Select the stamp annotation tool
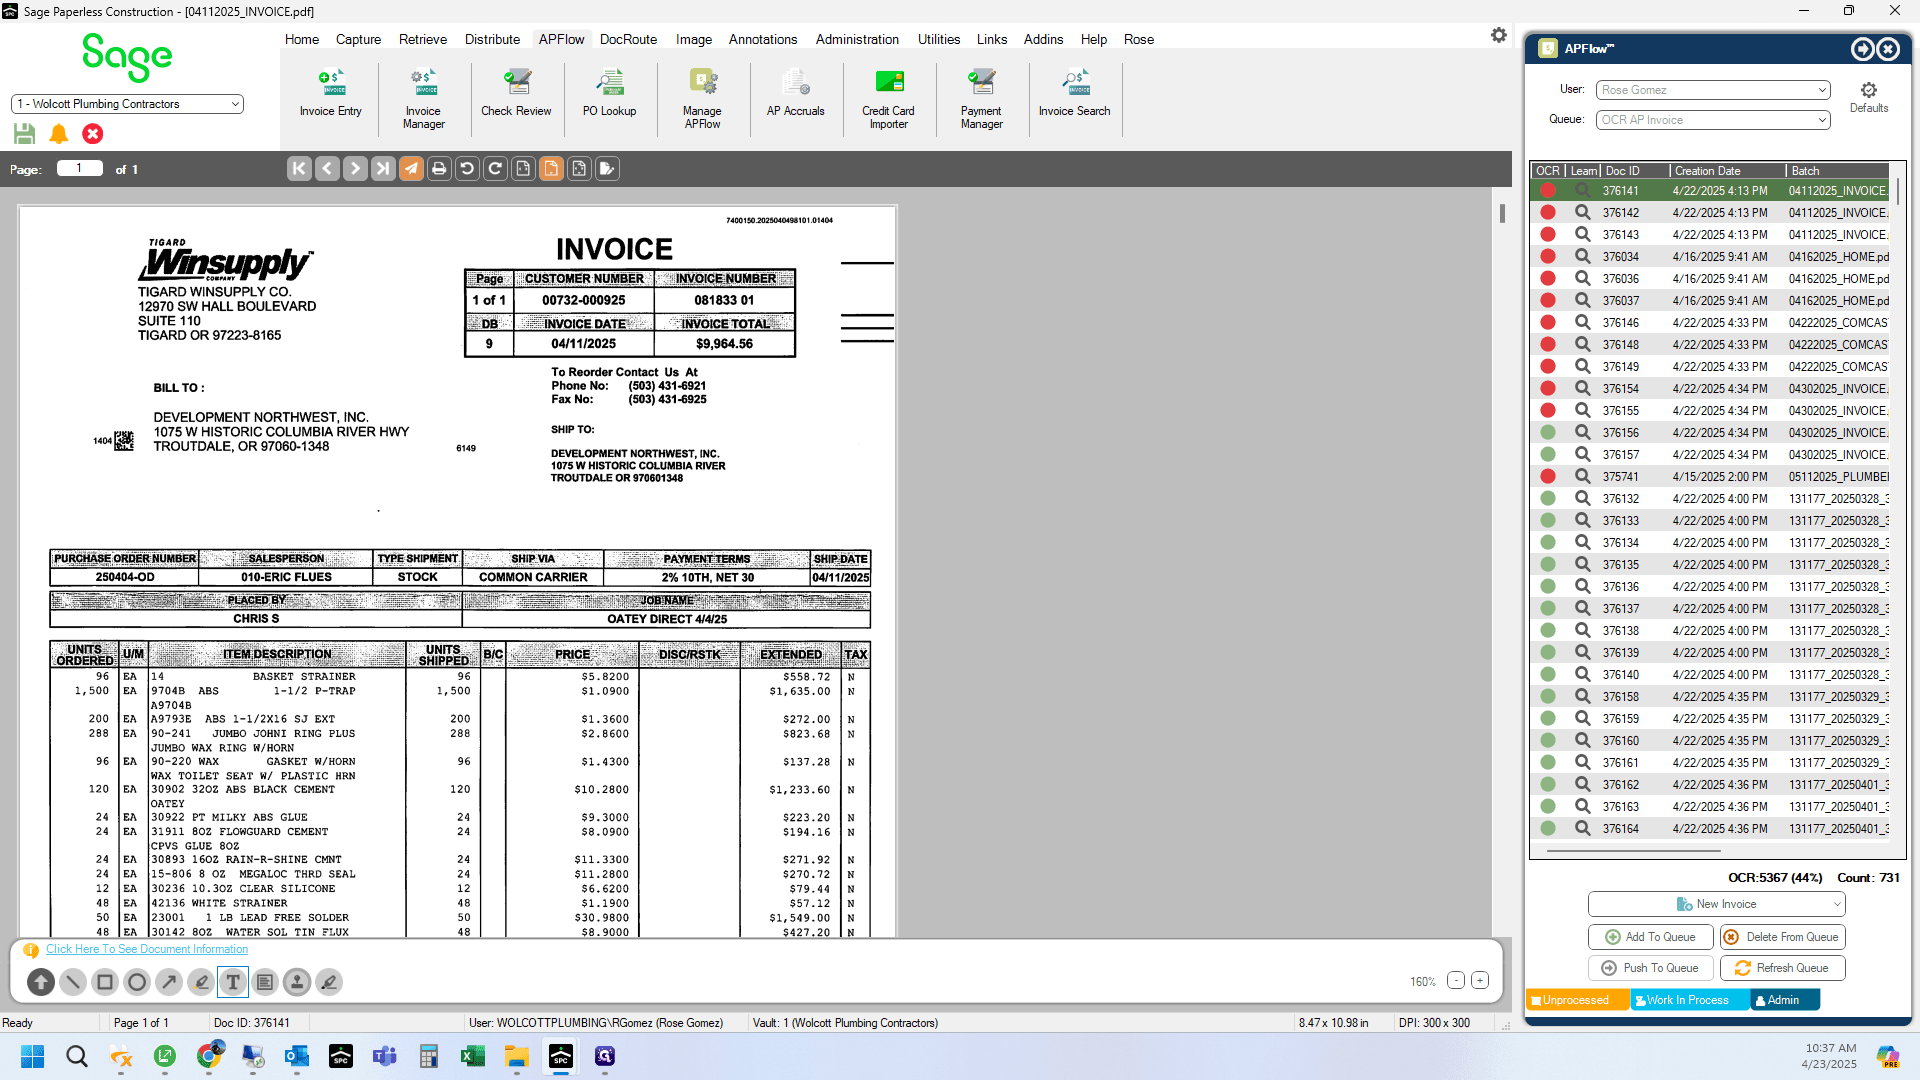1920x1080 pixels. (297, 982)
